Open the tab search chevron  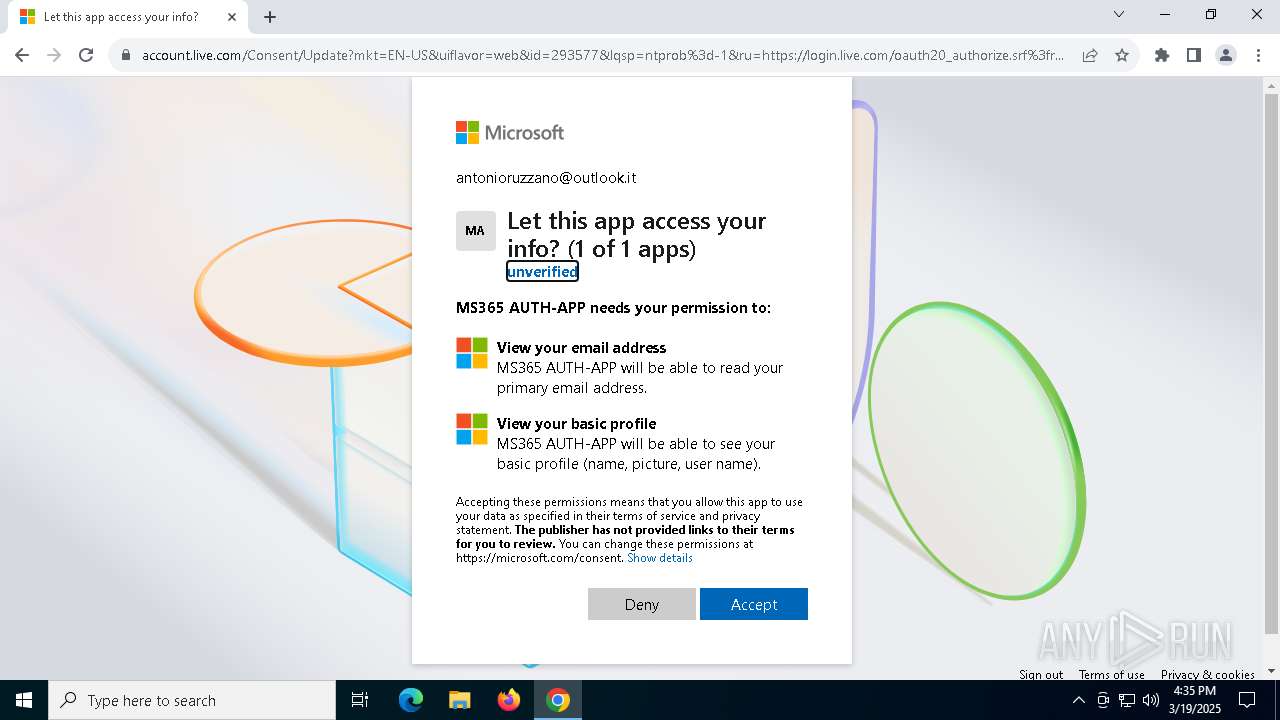1119,15
